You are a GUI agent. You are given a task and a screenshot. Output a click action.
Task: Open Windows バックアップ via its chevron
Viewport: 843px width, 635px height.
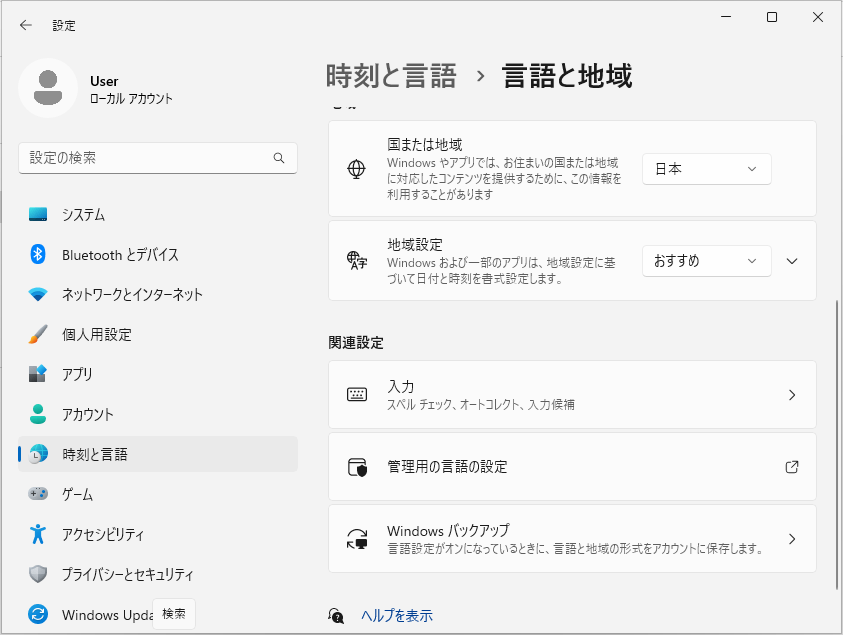coord(791,539)
